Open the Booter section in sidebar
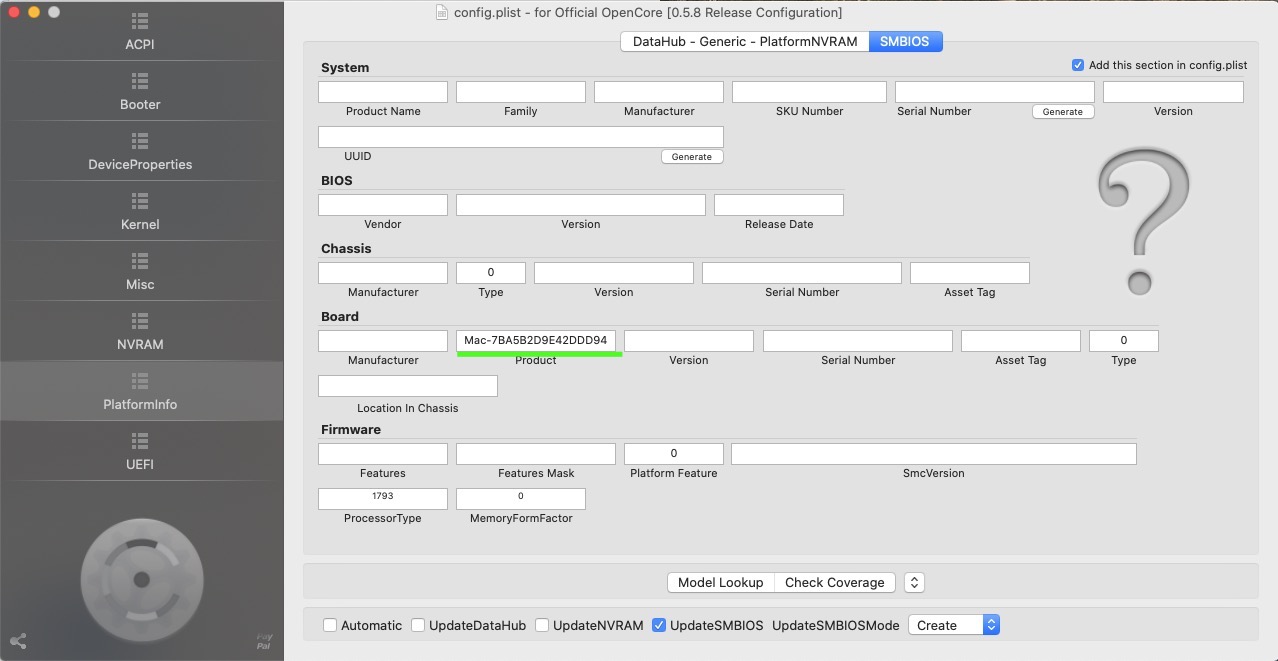The height and width of the screenshot is (661, 1278). pyautogui.click(x=140, y=91)
